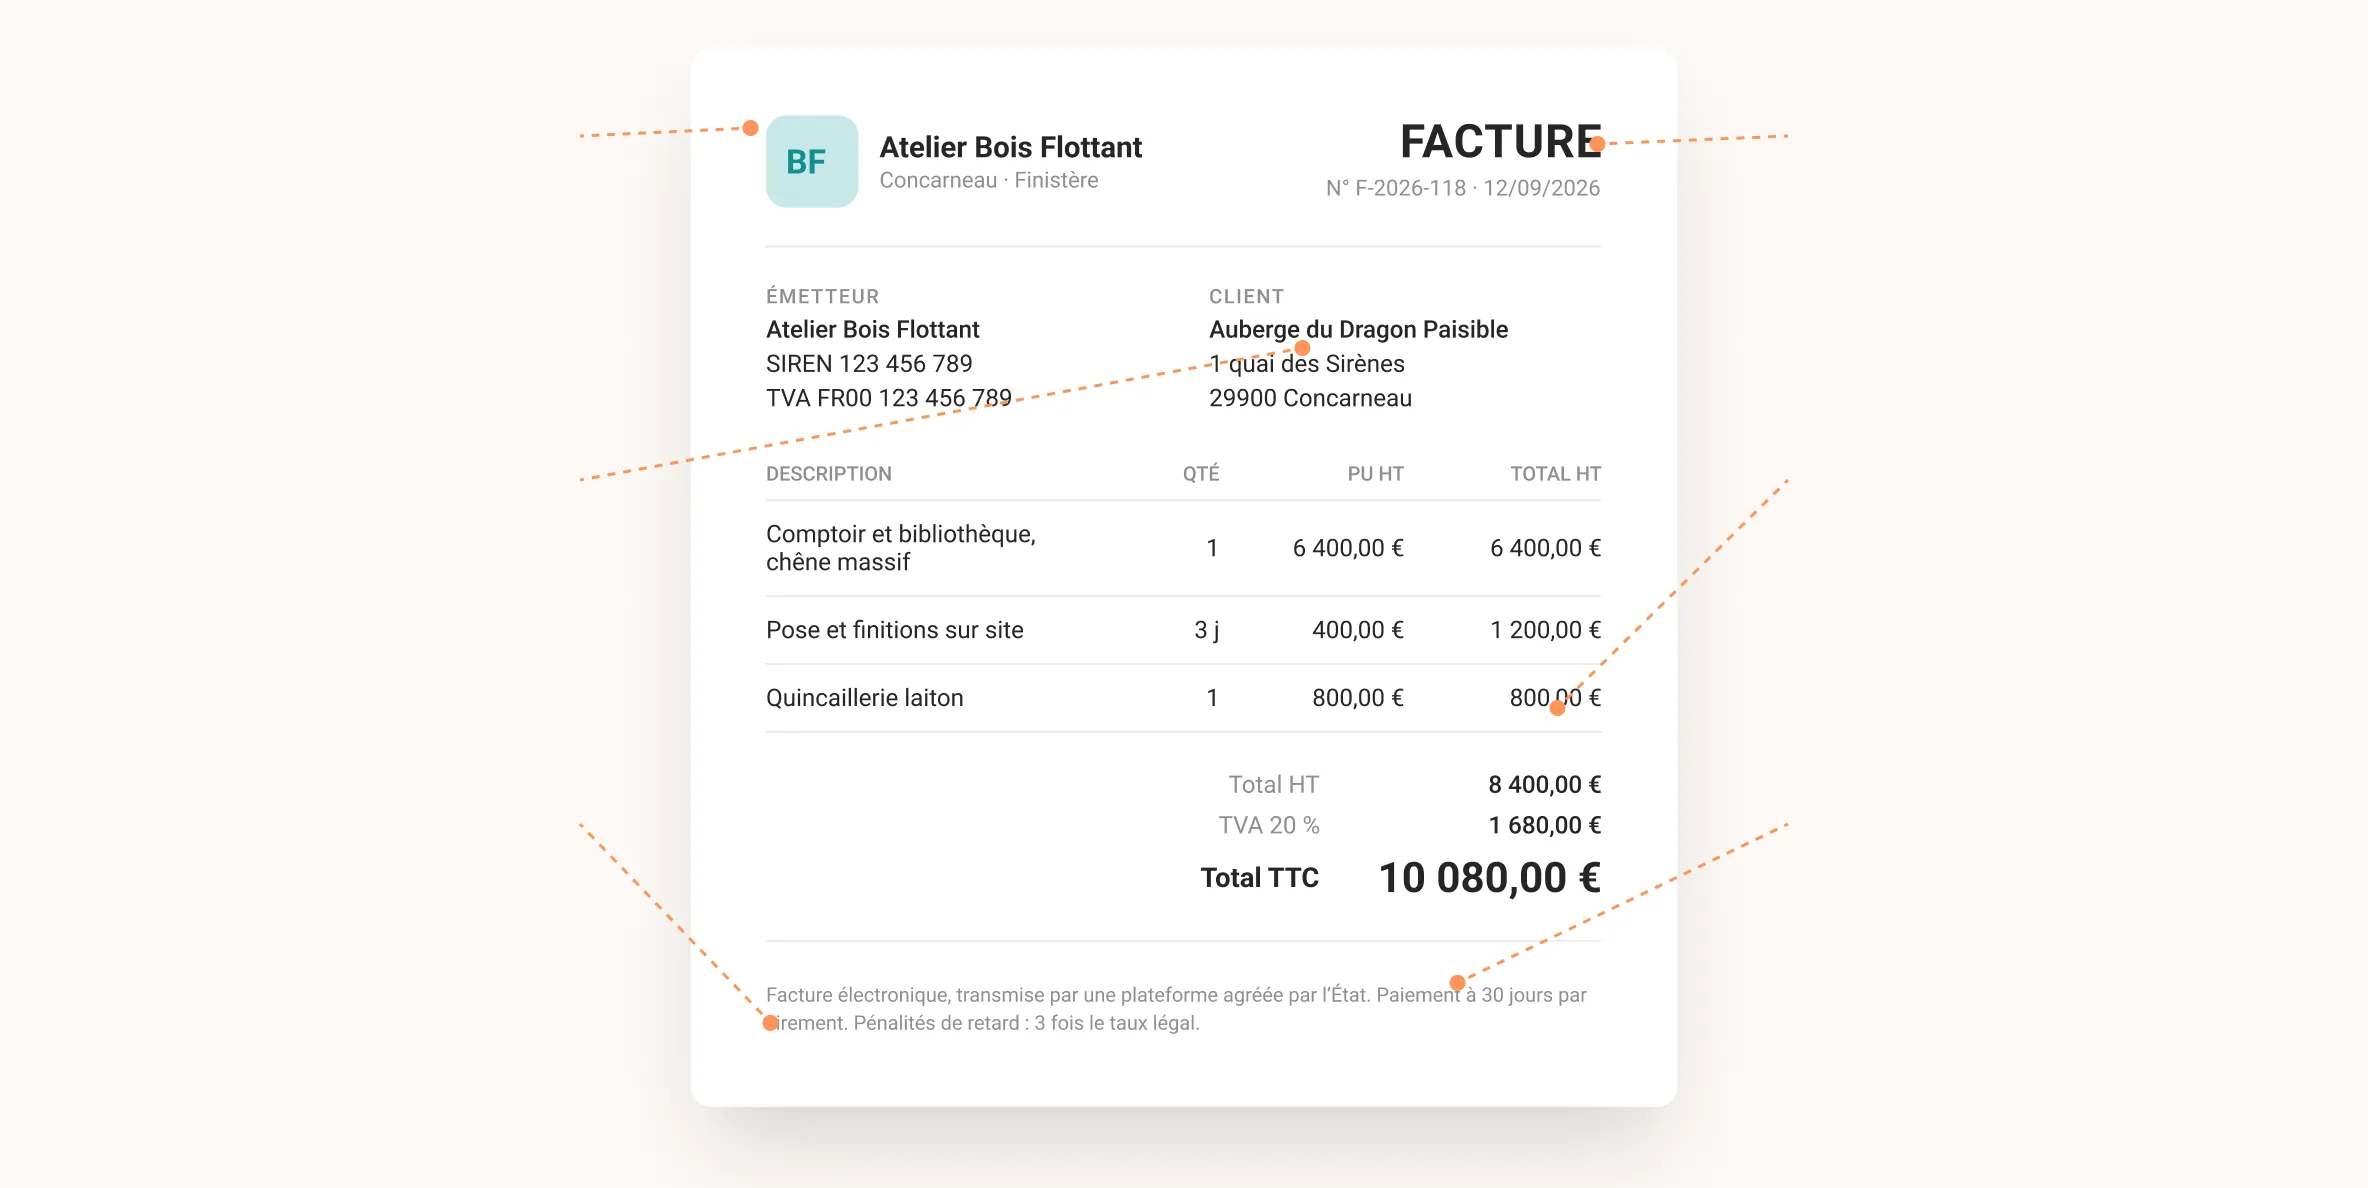Click the Auberge du Dragon Paisible client name
Image resolution: width=2368 pixels, height=1188 pixels.
pos(1358,329)
